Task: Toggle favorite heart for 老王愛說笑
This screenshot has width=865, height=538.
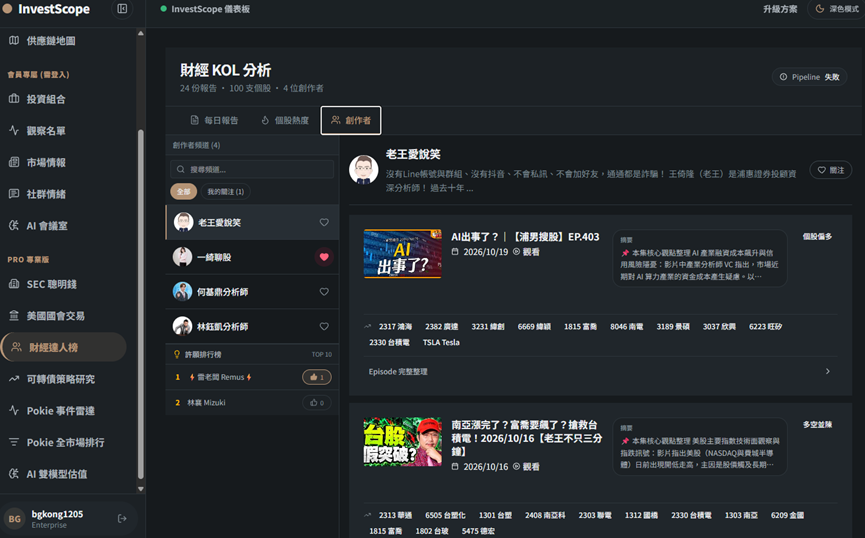Action: 324,222
